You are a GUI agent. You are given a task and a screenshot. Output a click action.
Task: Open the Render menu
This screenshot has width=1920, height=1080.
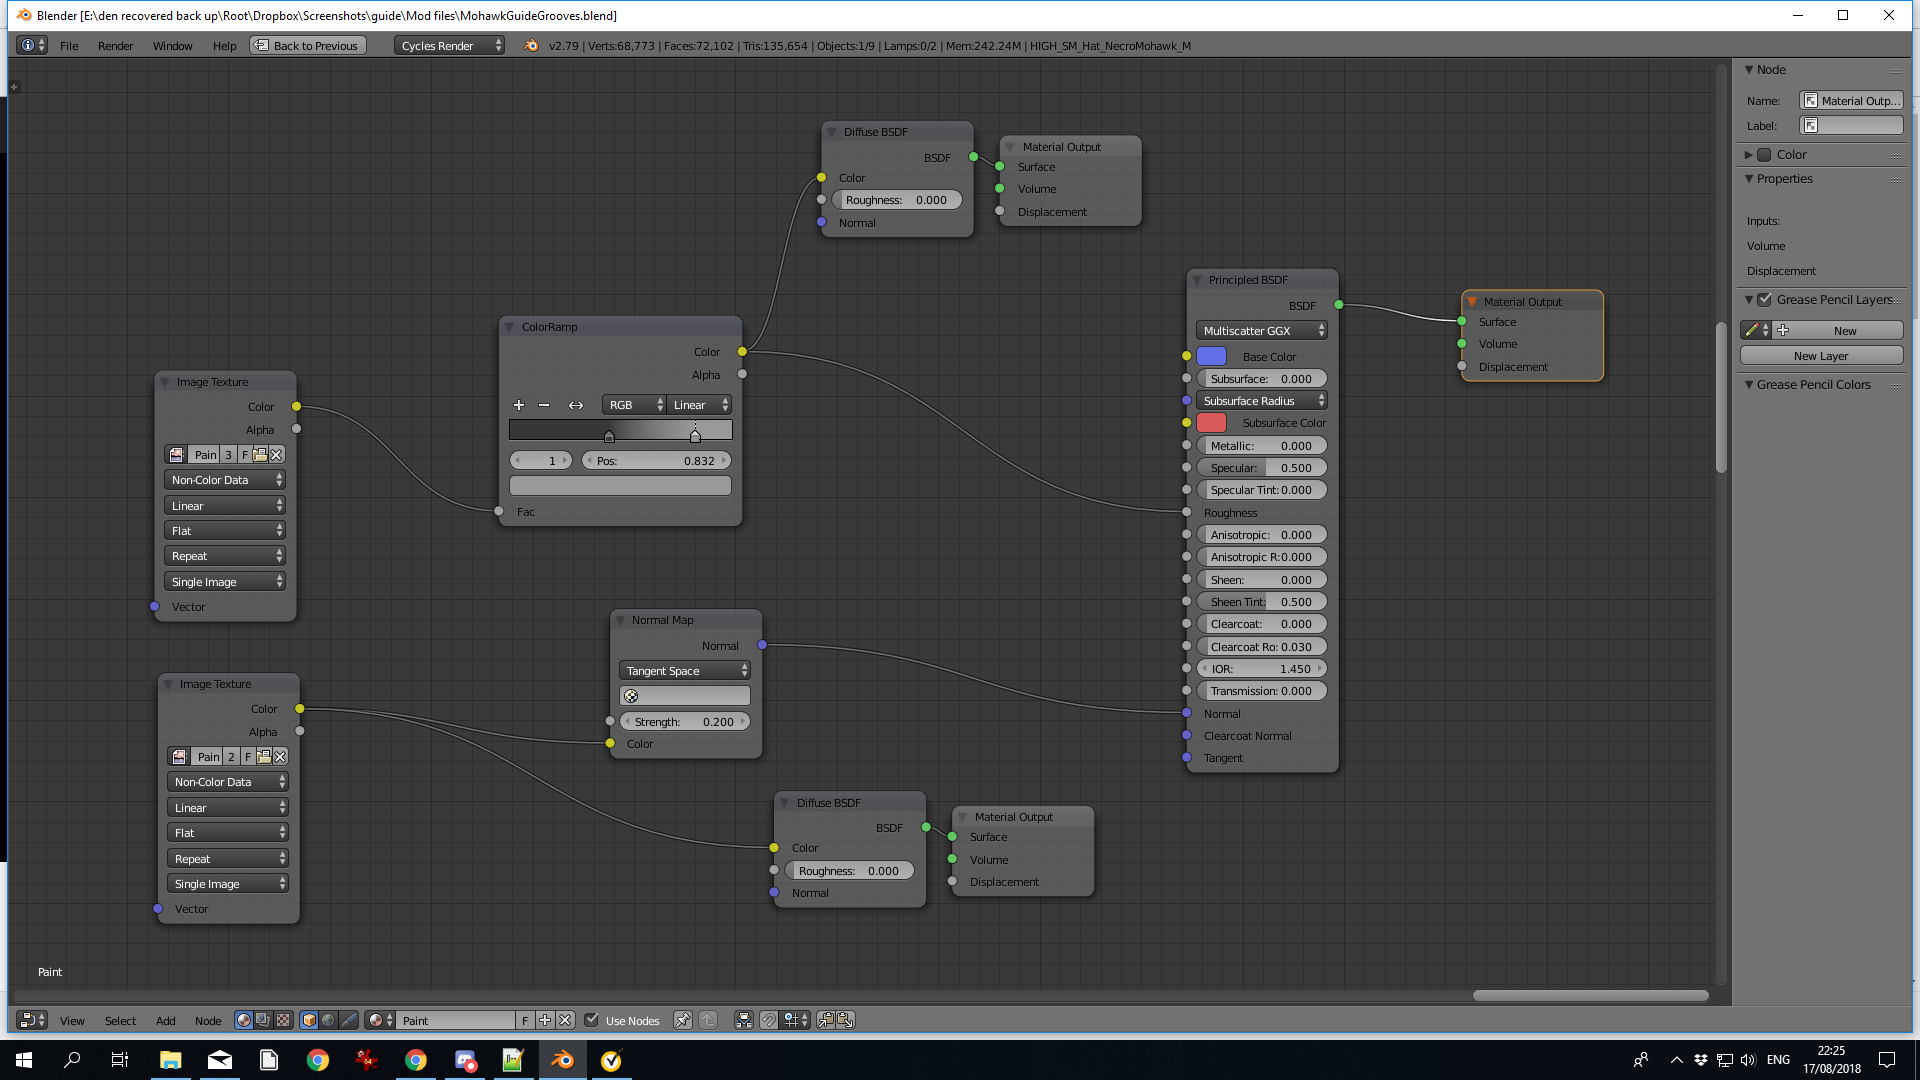(115, 46)
